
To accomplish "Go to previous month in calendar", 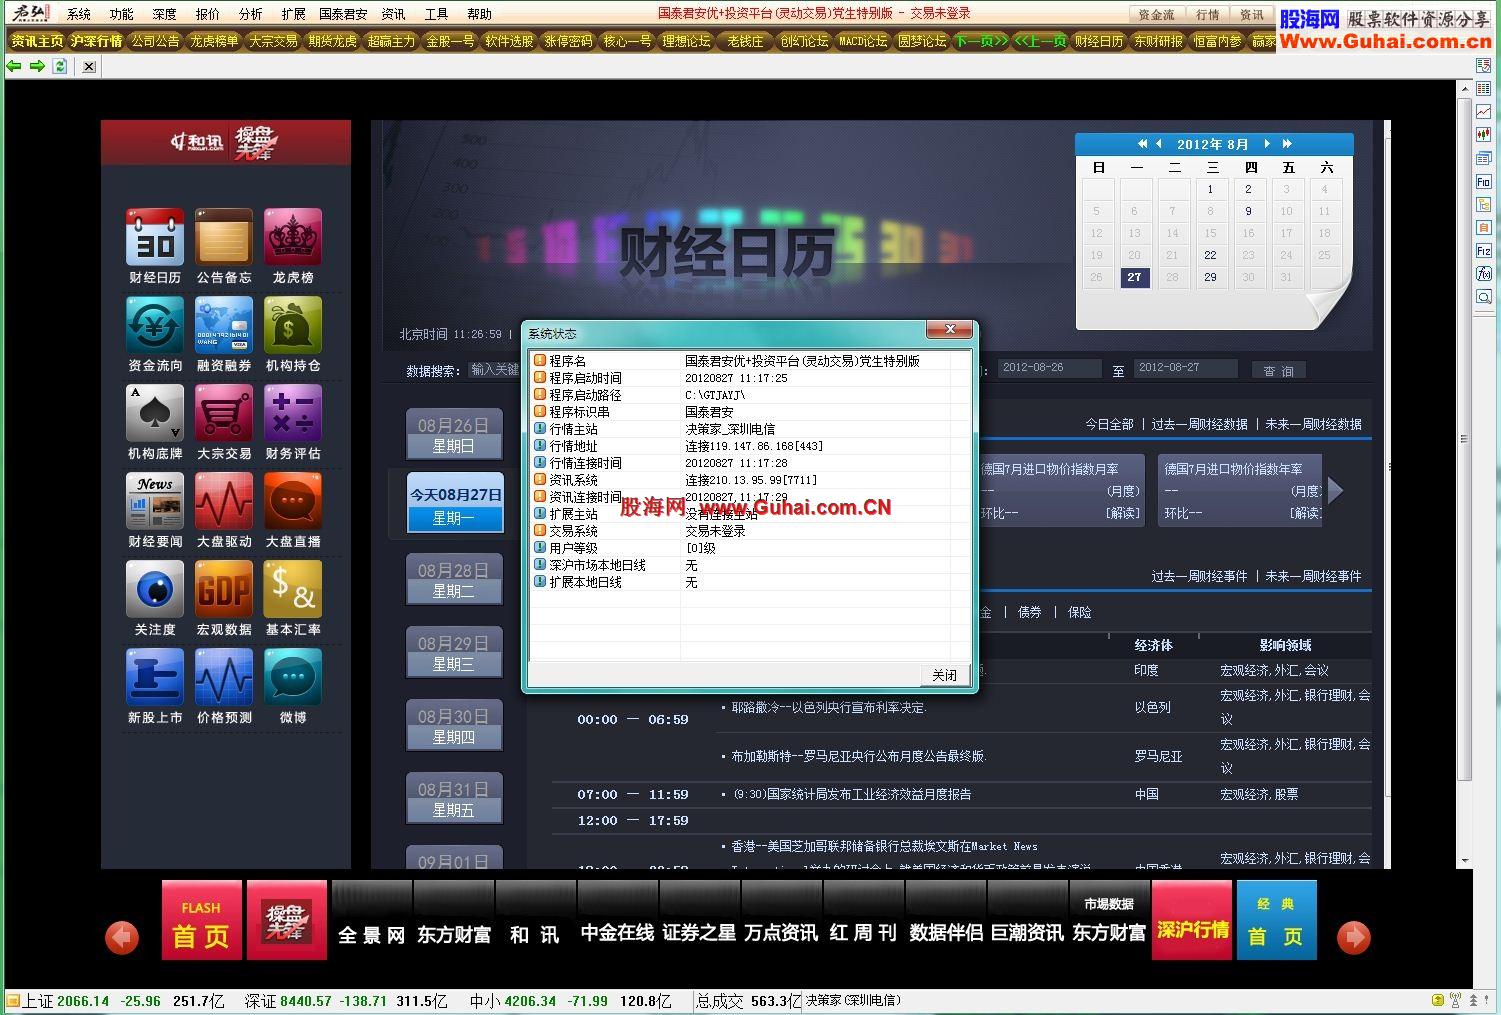I will (1159, 144).
